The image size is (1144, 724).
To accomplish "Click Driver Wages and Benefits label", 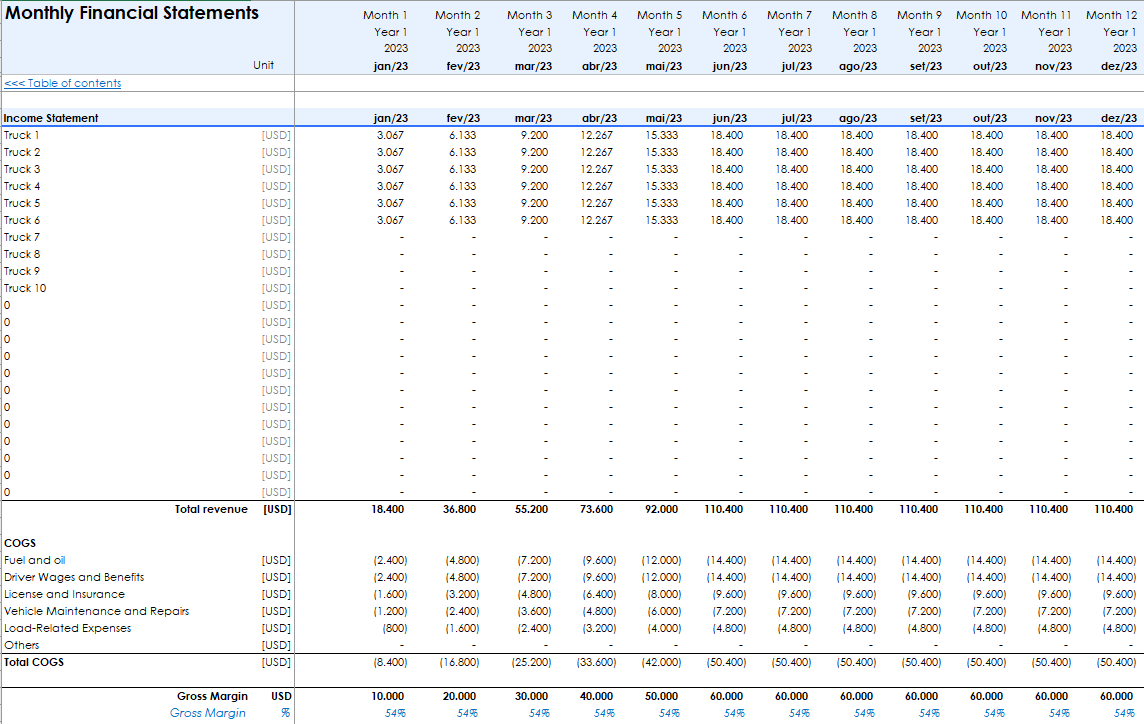I will click(x=74, y=577).
